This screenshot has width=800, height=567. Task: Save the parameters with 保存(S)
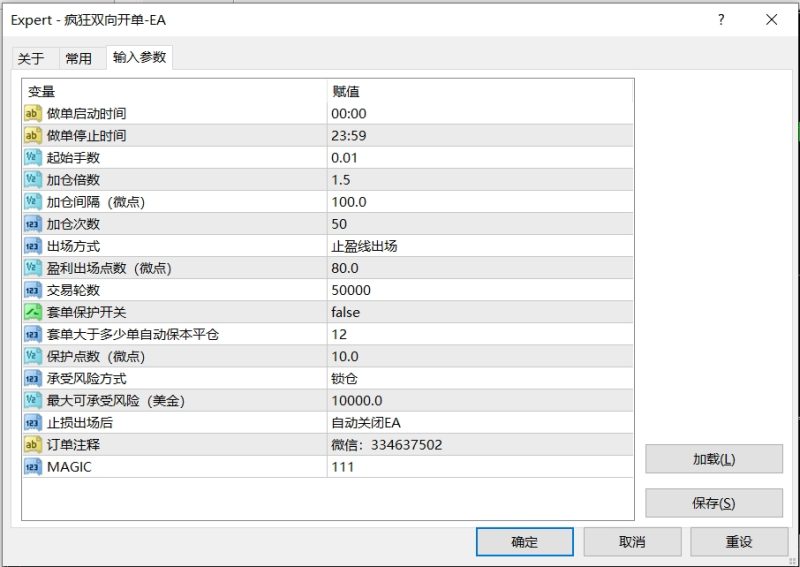[714, 503]
